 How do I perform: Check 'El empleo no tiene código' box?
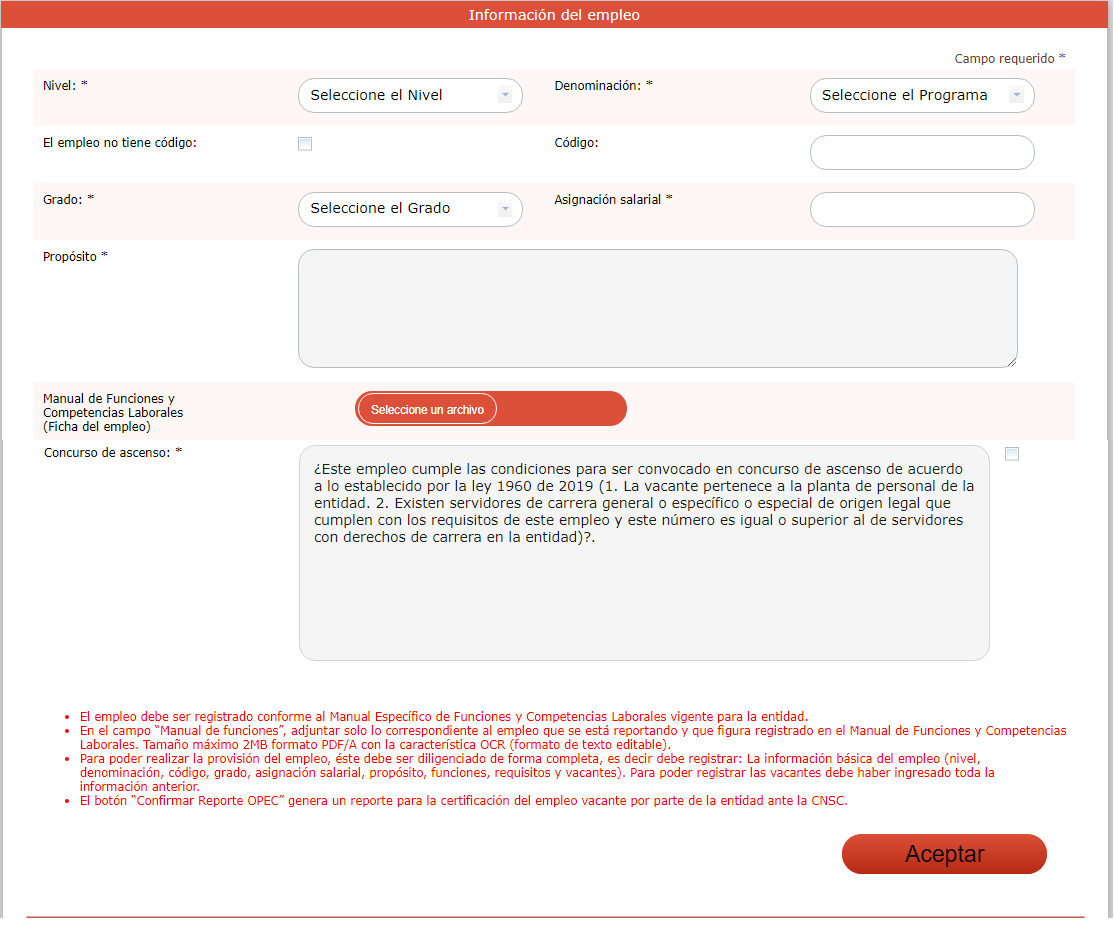305,144
